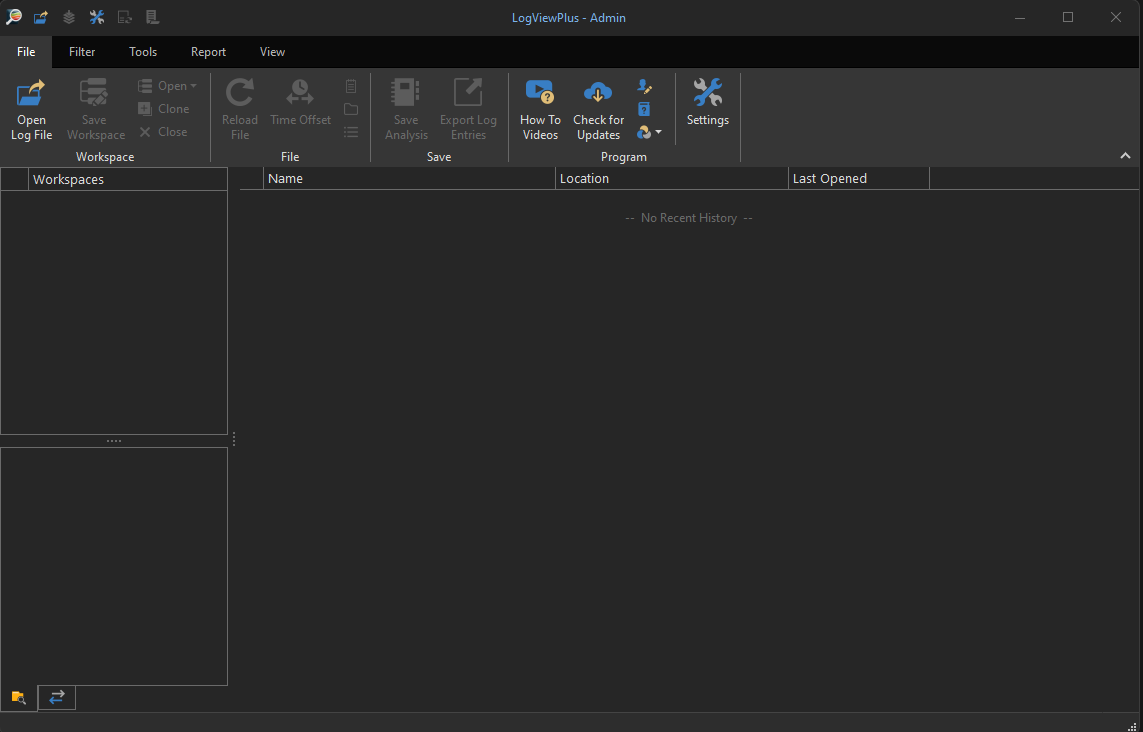This screenshot has width=1143, height=732.
Task: Click the Time Offset button
Action: [x=300, y=104]
